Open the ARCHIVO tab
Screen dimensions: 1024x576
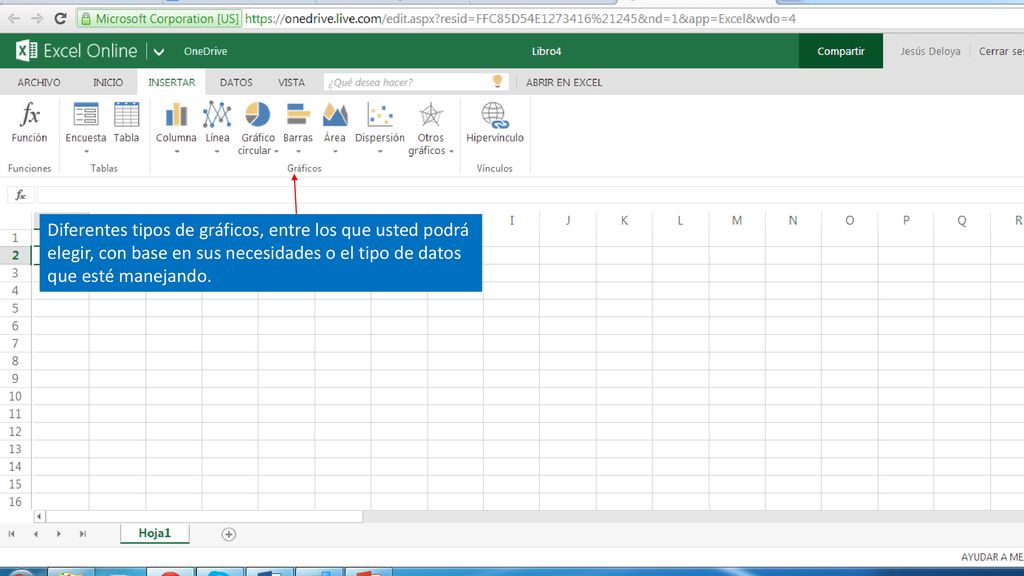[x=39, y=82]
